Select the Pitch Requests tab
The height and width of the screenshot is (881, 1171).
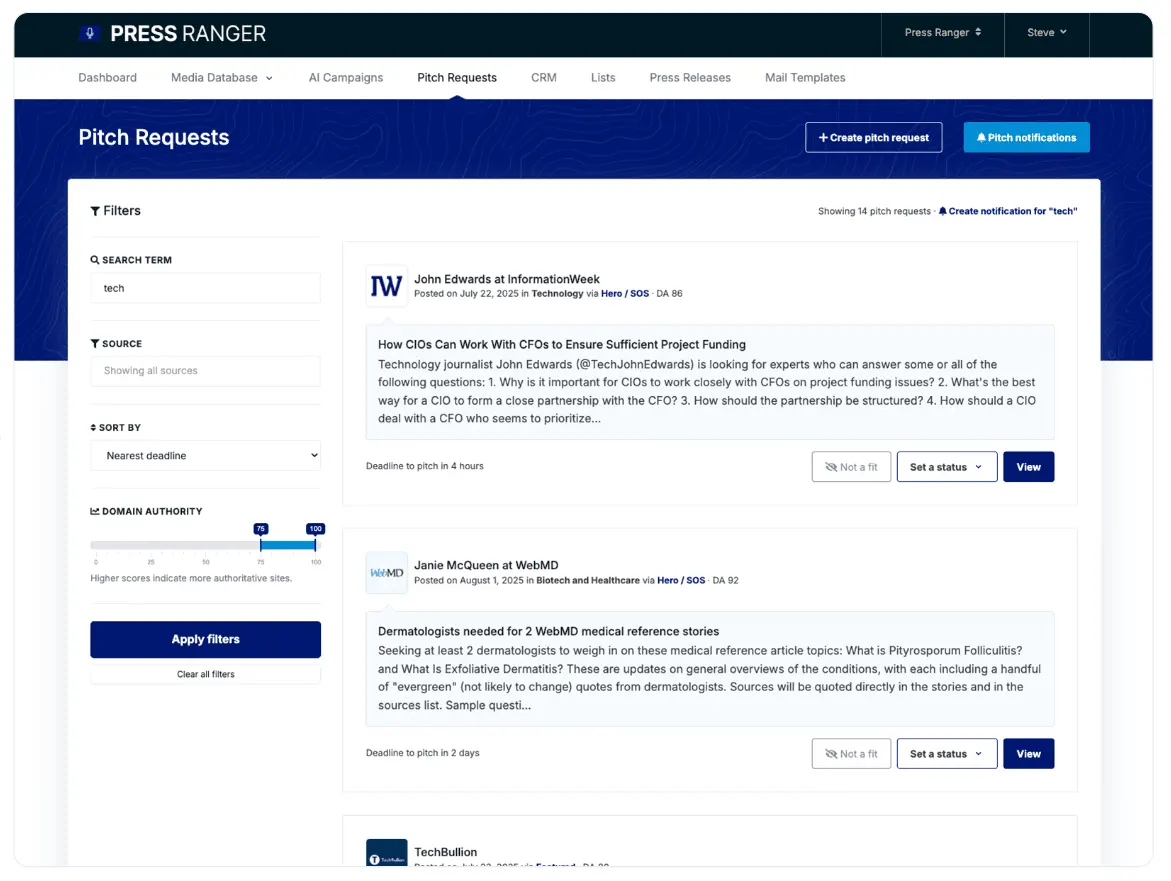[456, 78]
